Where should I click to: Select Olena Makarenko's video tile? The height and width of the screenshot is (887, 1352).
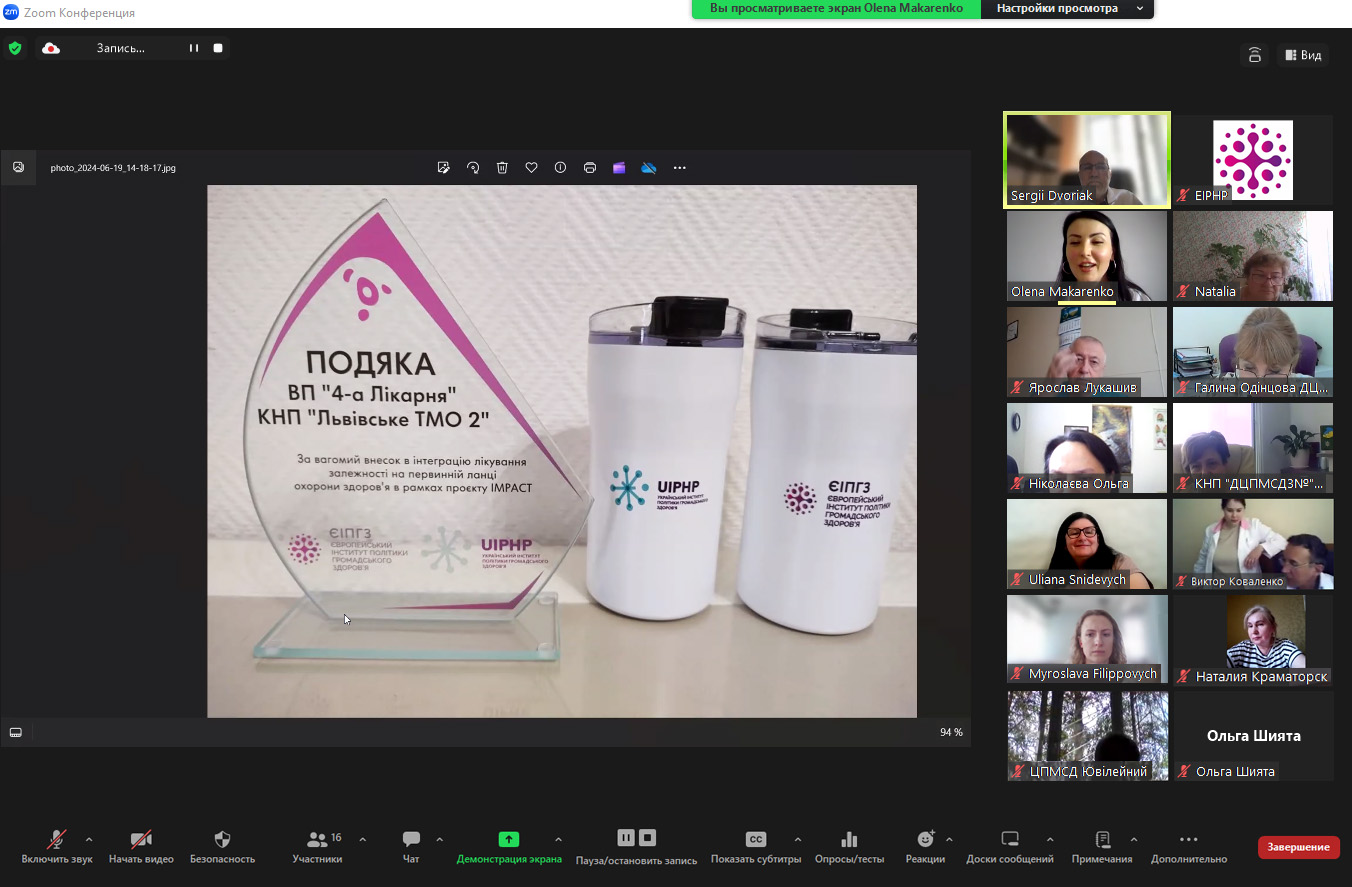point(1087,256)
